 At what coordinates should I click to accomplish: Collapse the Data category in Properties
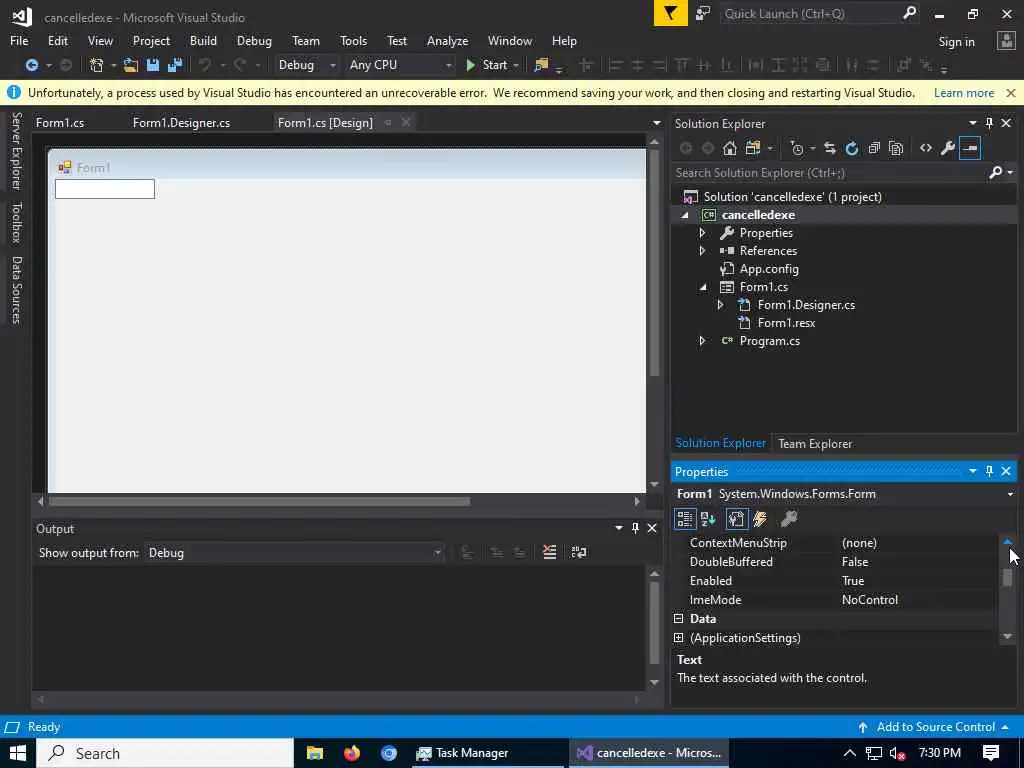tap(679, 618)
